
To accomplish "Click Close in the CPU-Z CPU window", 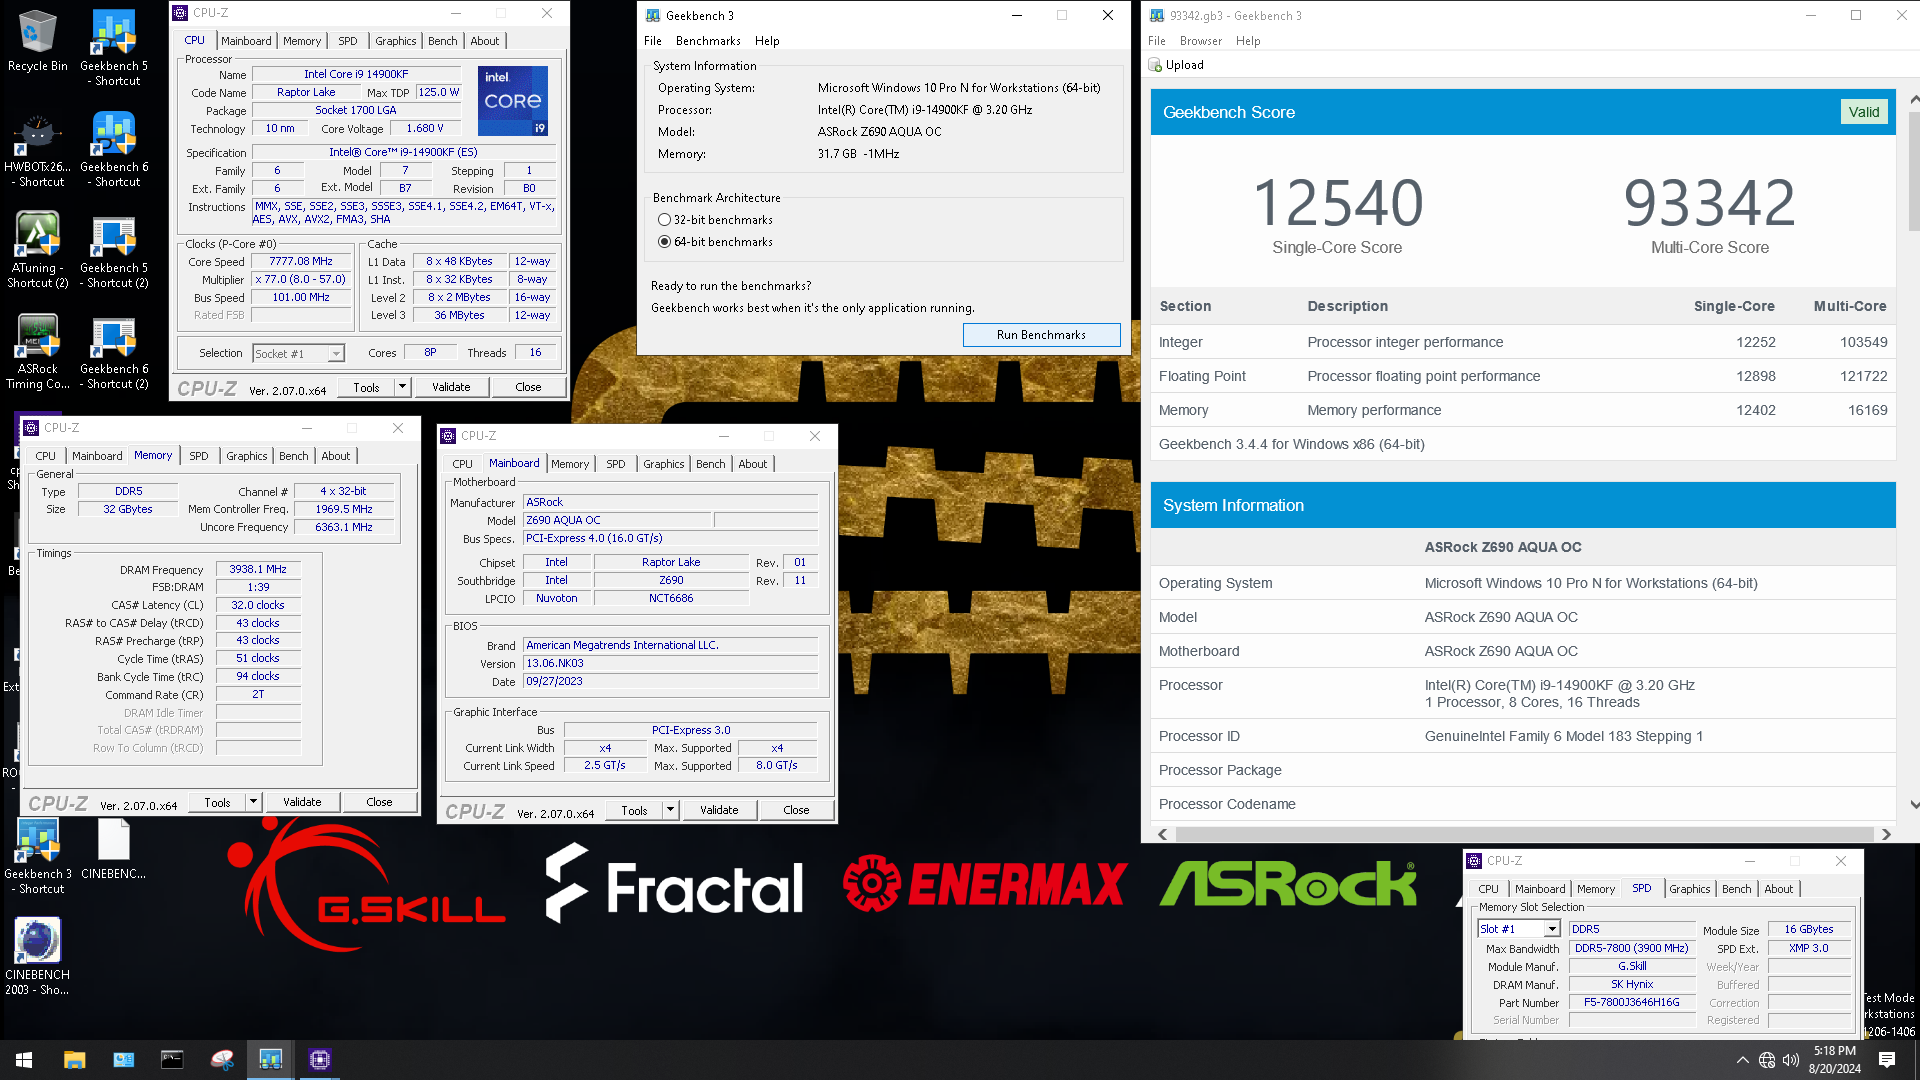I will click(x=528, y=387).
